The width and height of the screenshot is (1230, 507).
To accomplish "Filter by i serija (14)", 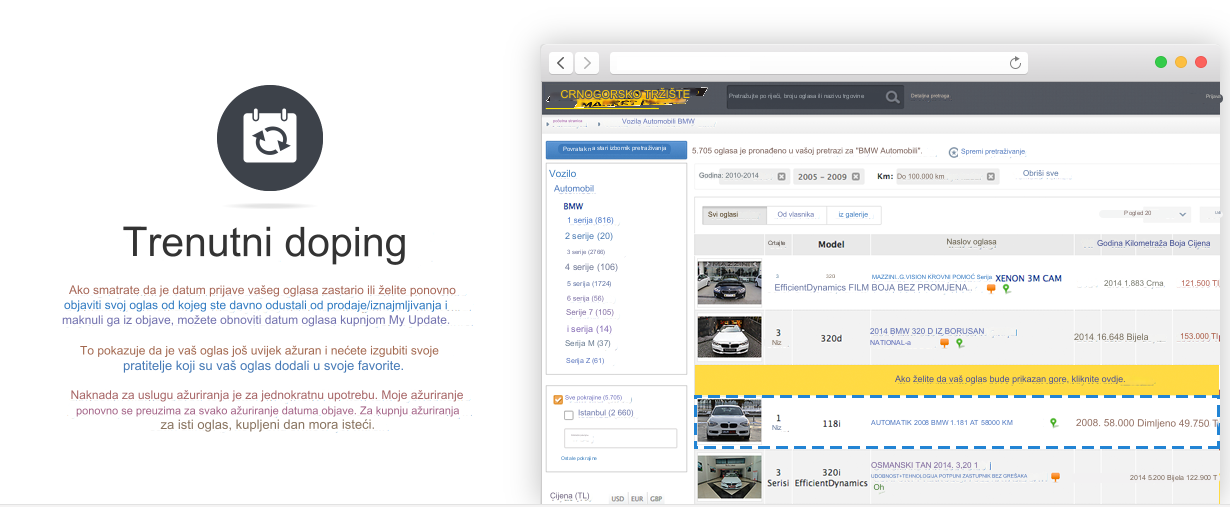I will point(590,329).
